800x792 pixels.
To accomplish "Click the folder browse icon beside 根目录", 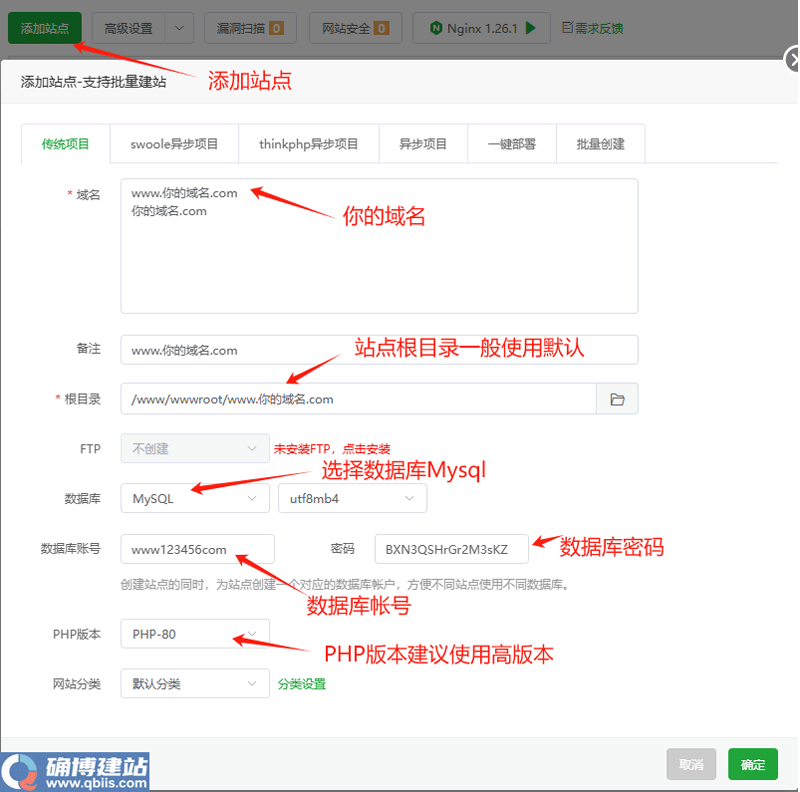I will [618, 398].
